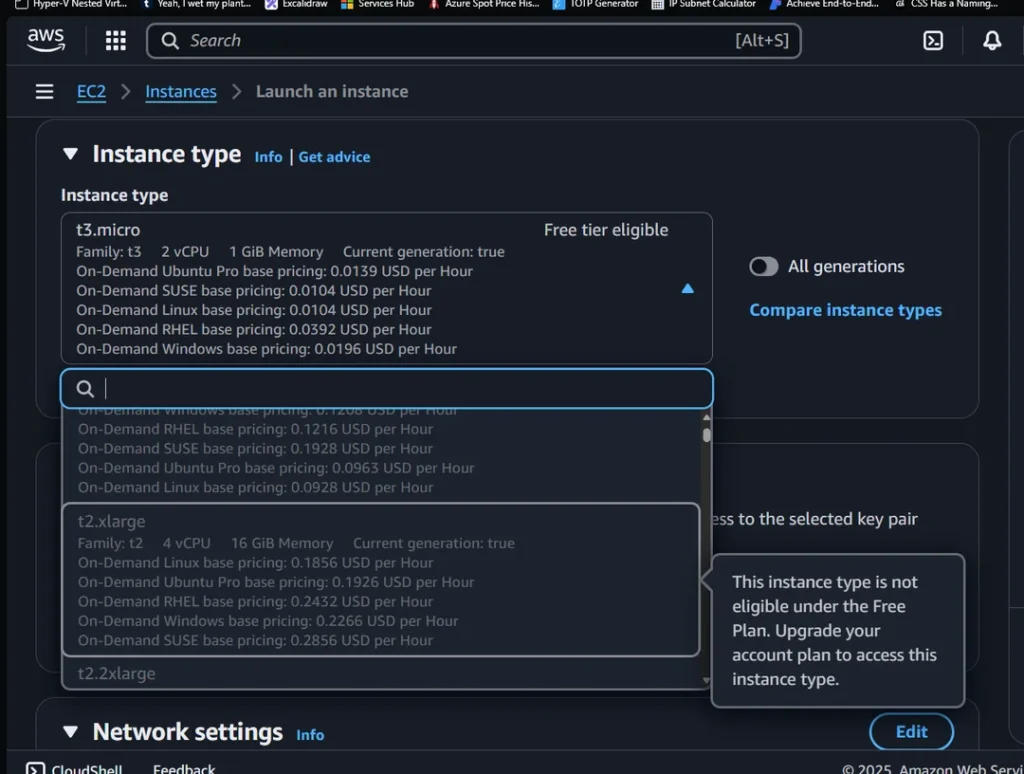Open notifications bell
The image size is (1024, 774).
pos(992,40)
